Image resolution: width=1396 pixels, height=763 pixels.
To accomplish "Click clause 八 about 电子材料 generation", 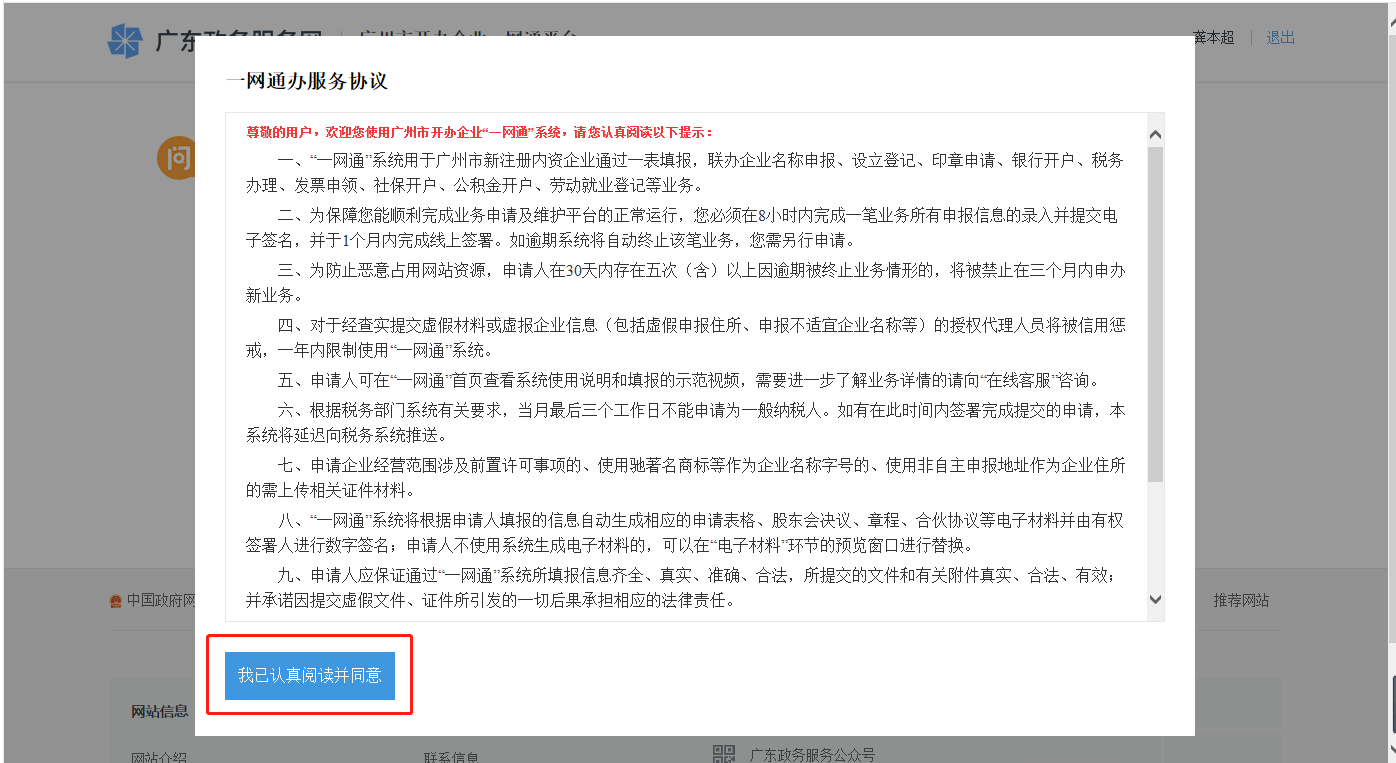I will [685, 533].
